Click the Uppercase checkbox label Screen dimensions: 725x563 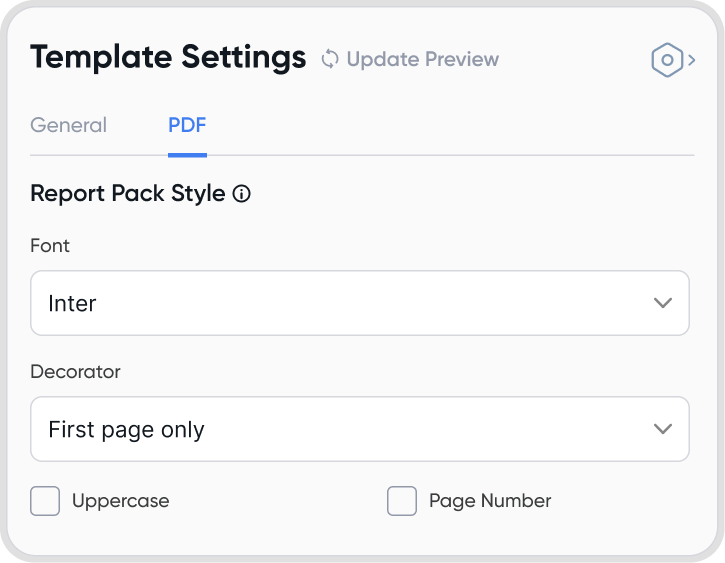click(x=120, y=501)
